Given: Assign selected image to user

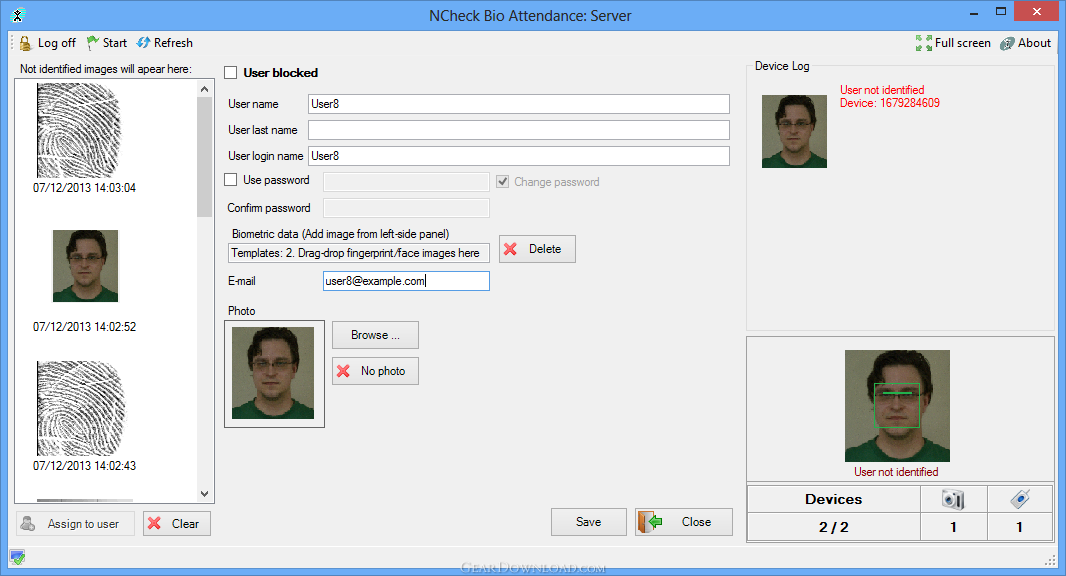Looking at the screenshot, I should click(75, 524).
